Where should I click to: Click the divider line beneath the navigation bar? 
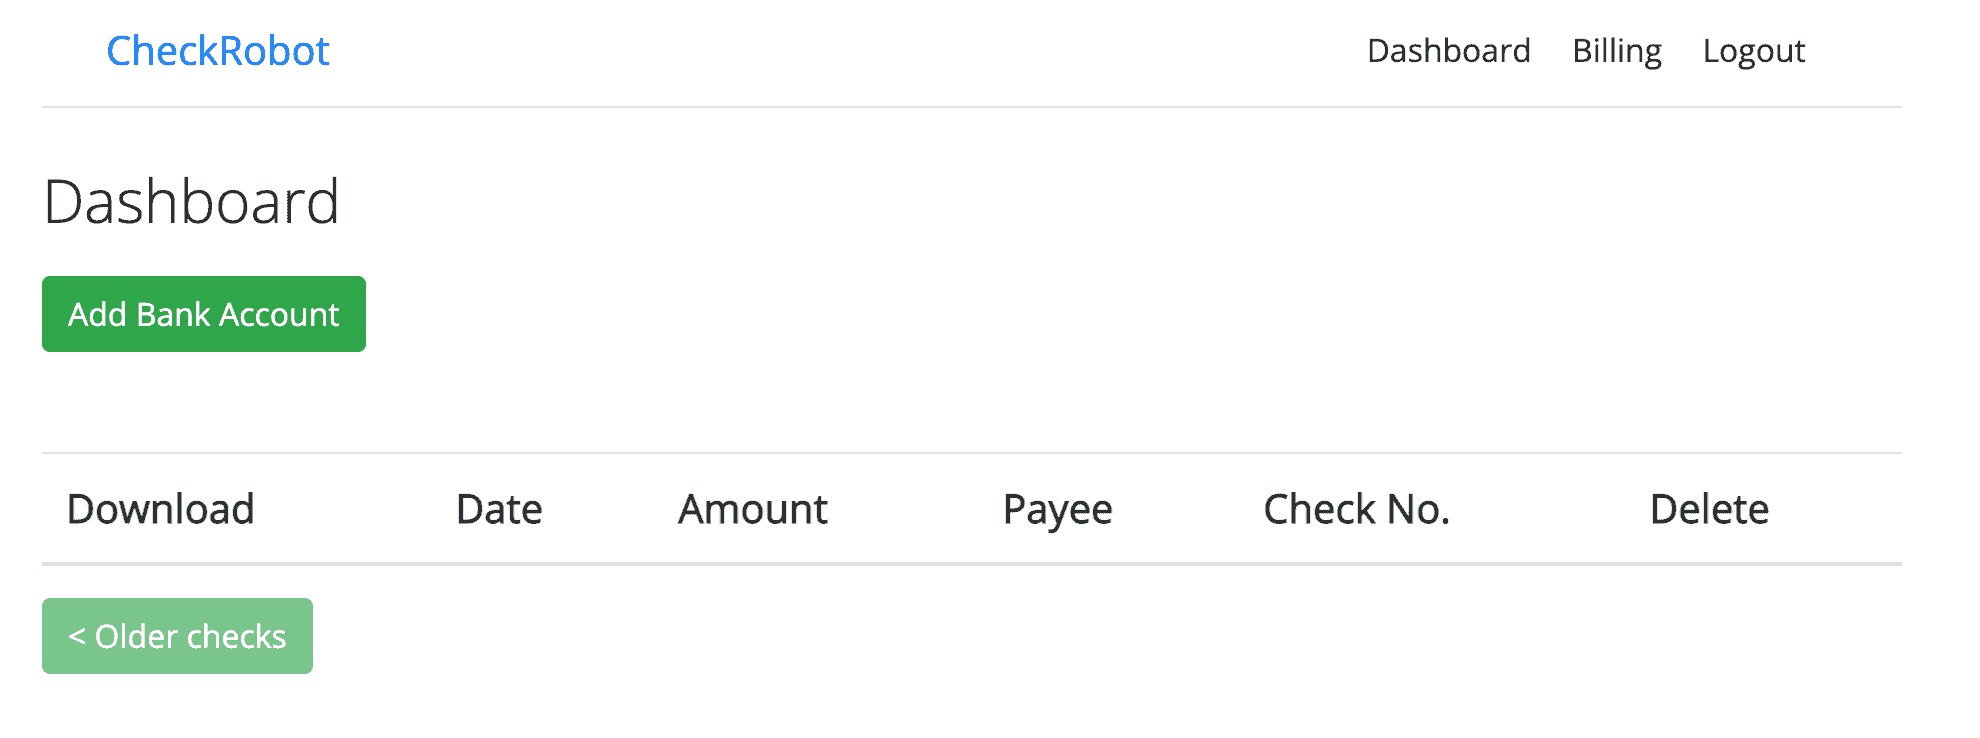coord(970,107)
